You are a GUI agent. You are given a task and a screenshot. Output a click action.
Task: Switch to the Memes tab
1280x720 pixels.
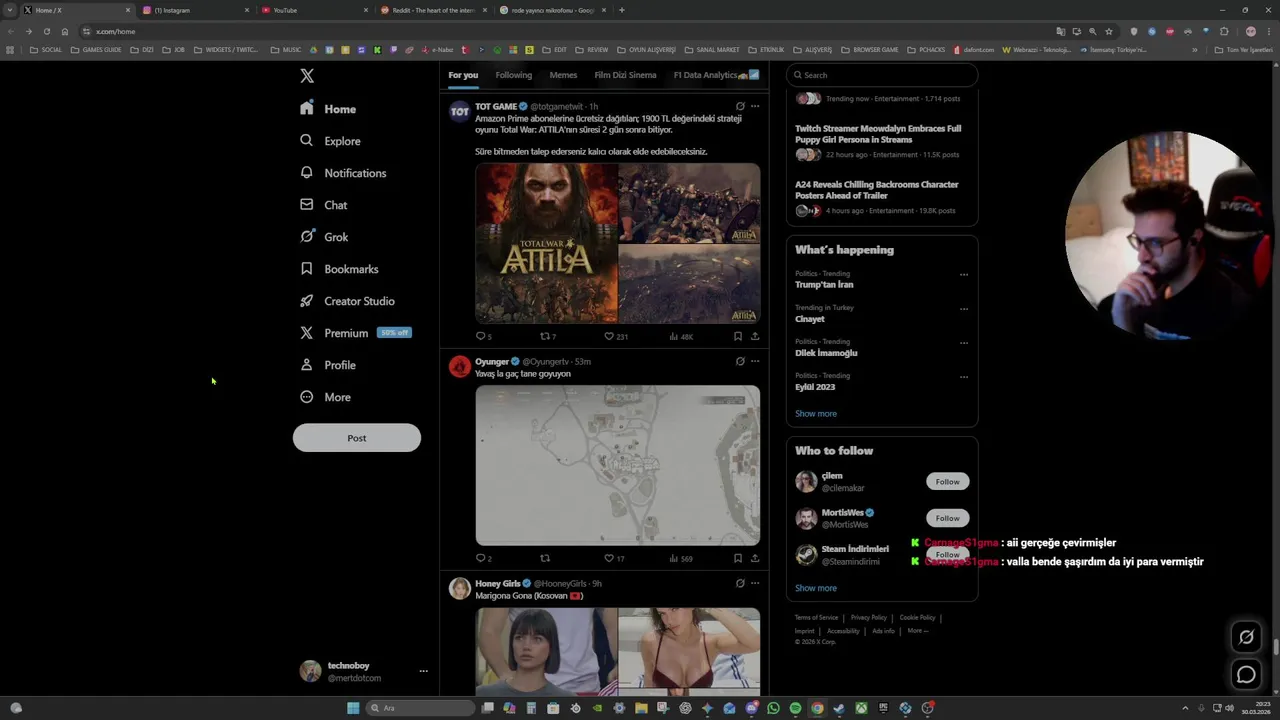point(563,75)
